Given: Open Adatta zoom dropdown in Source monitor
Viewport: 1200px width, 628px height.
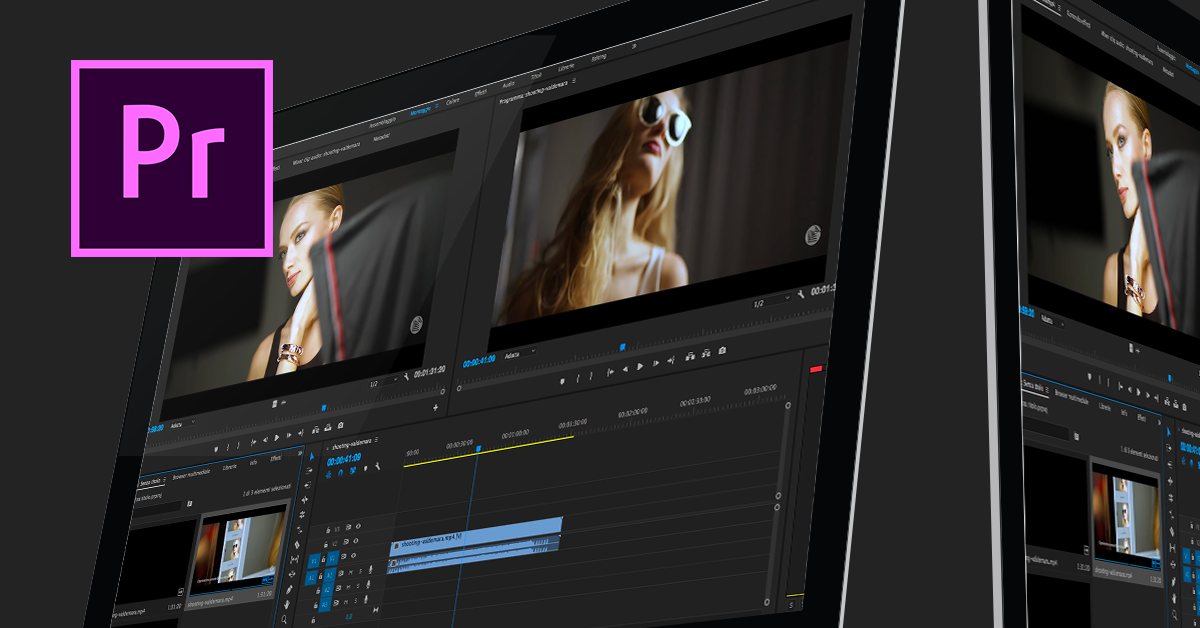Looking at the screenshot, I should (183, 424).
